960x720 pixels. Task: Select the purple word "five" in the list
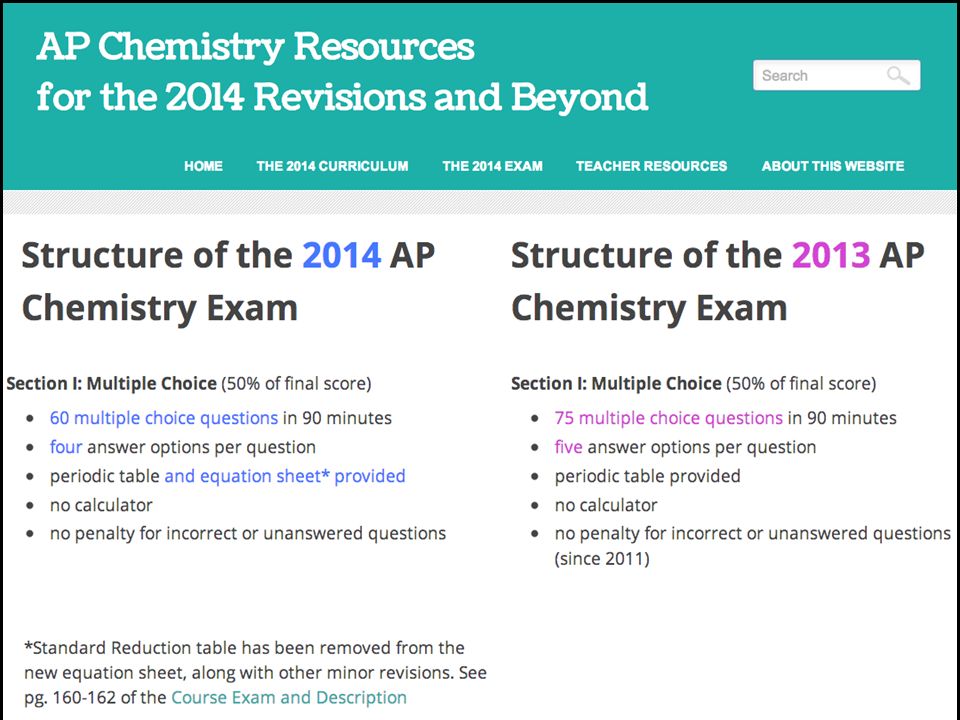pyautogui.click(x=568, y=447)
